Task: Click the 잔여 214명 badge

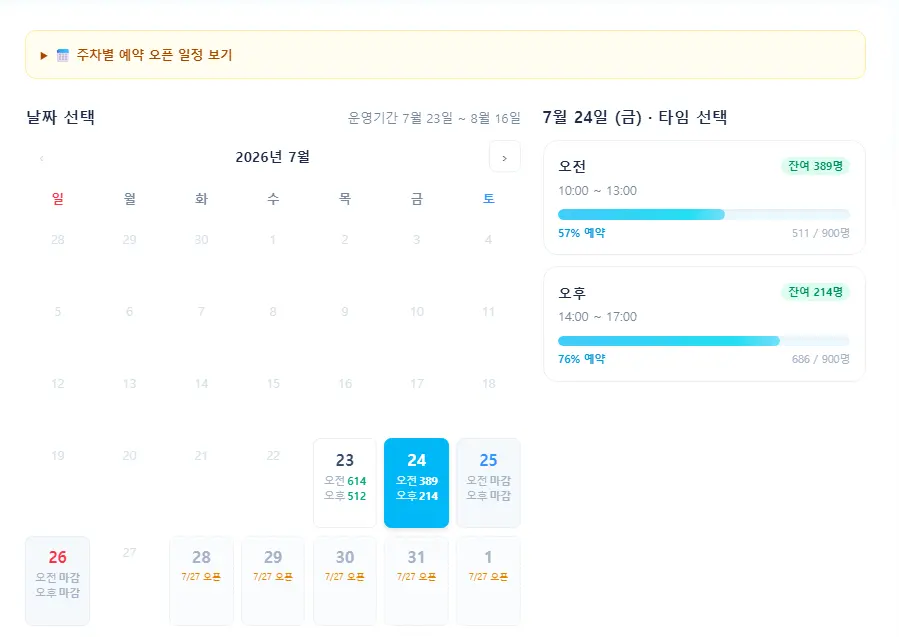Action: tap(815, 292)
